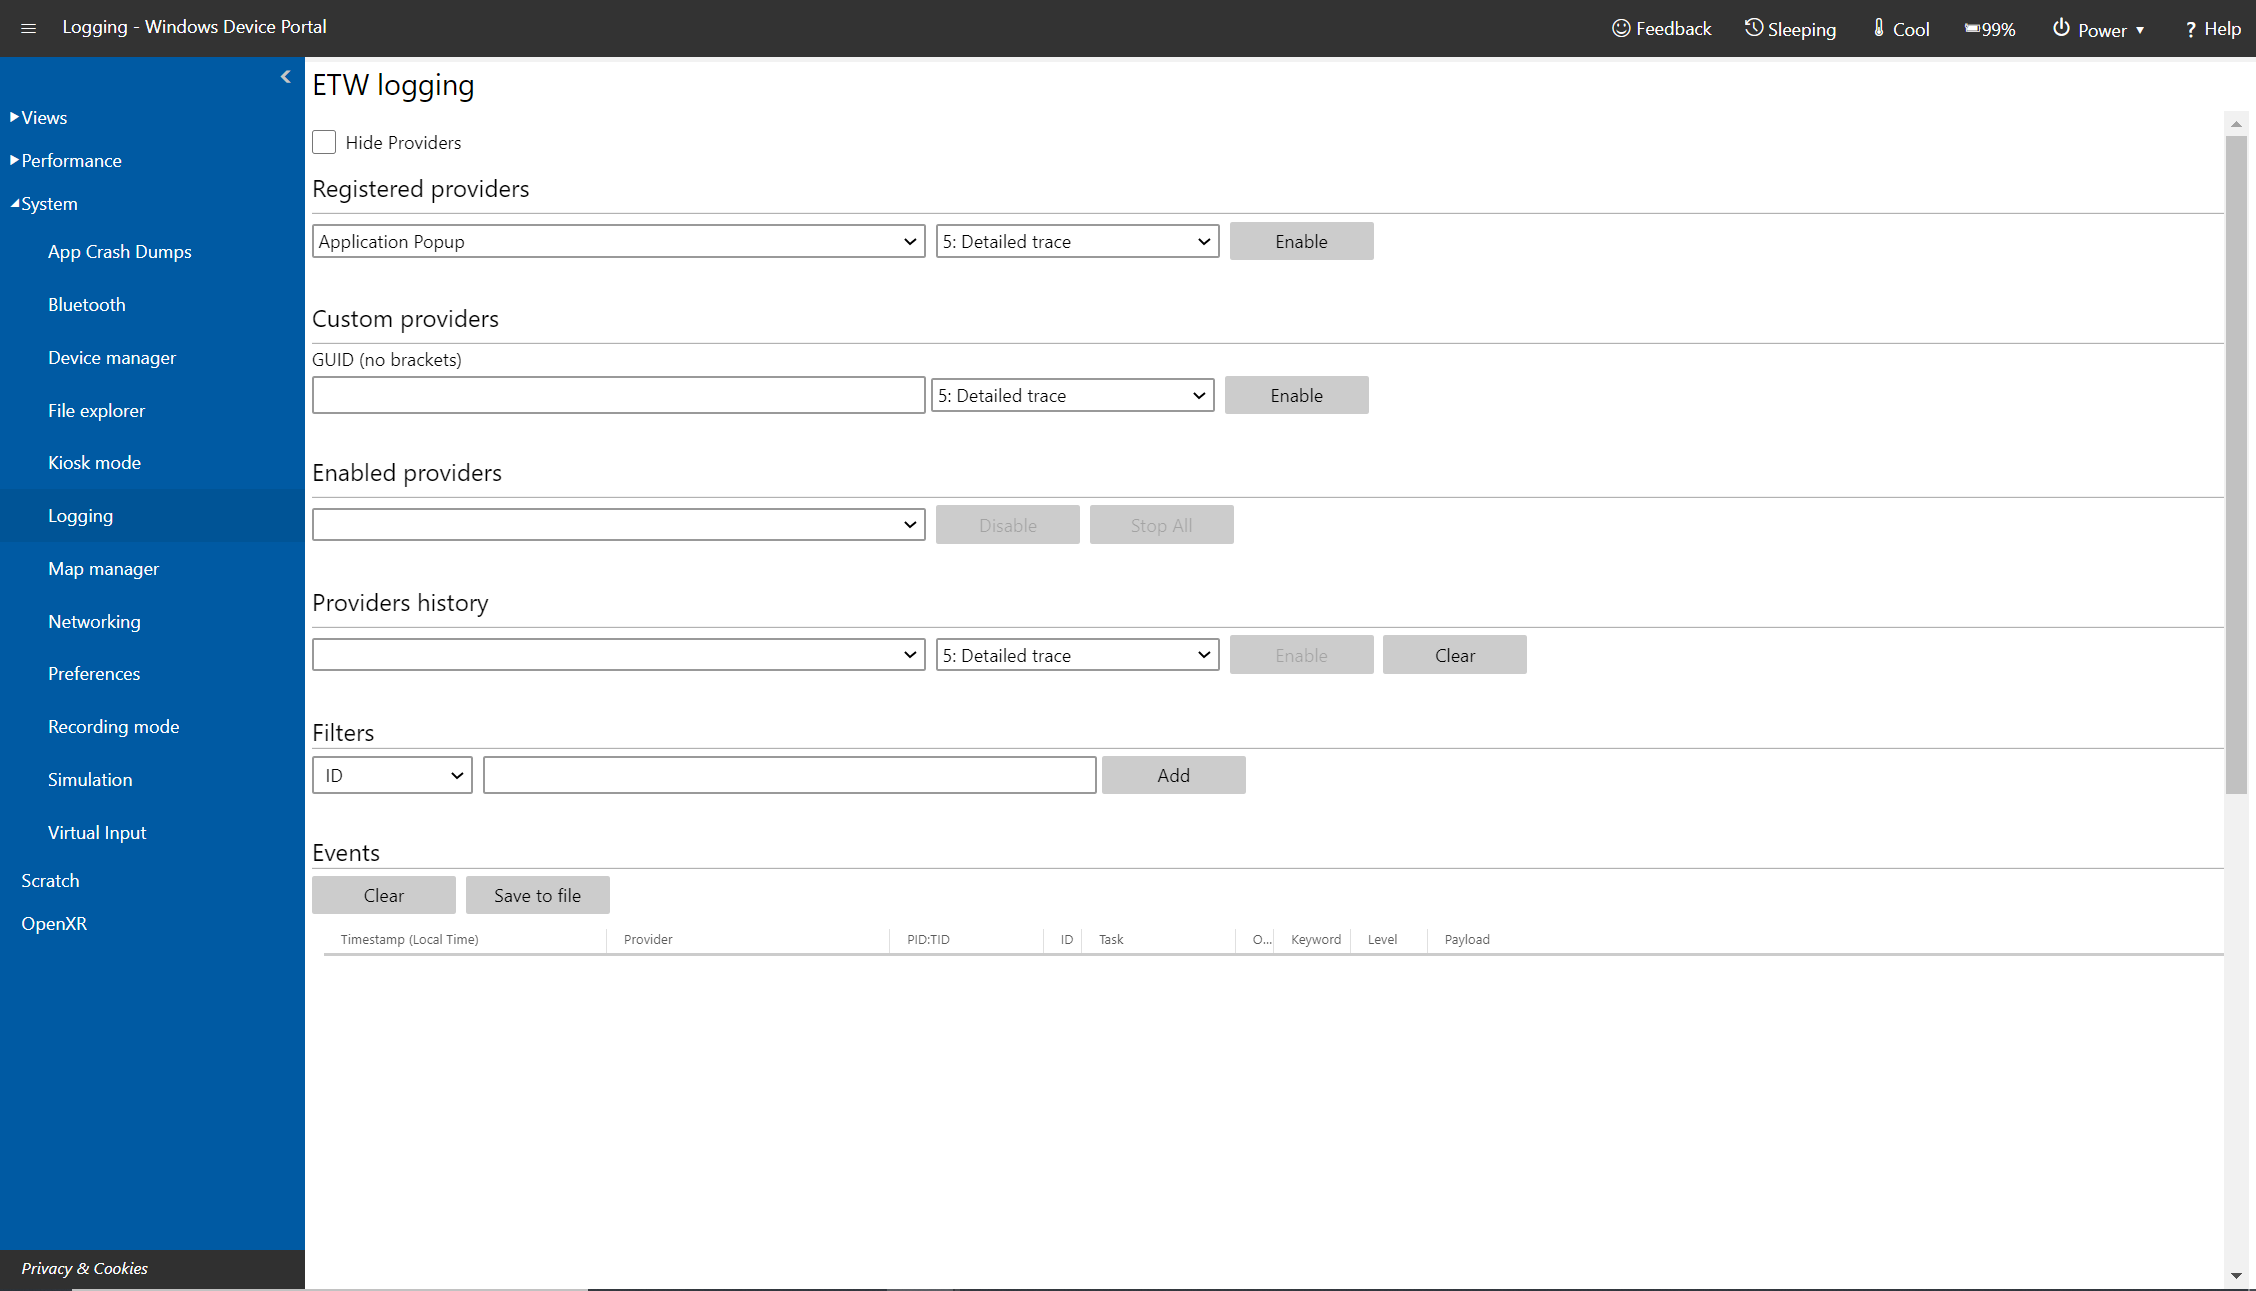Image resolution: width=2256 pixels, height=1291 pixels.
Task: Click the filter value input field
Action: (x=789, y=773)
